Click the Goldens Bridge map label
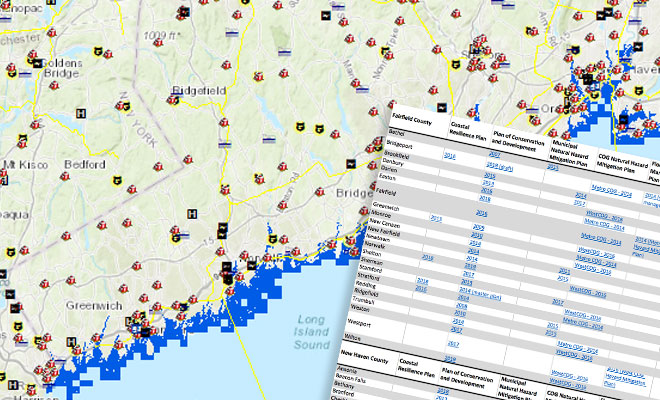This screenshot has height=400, width=660. click(x=62, y=68)
